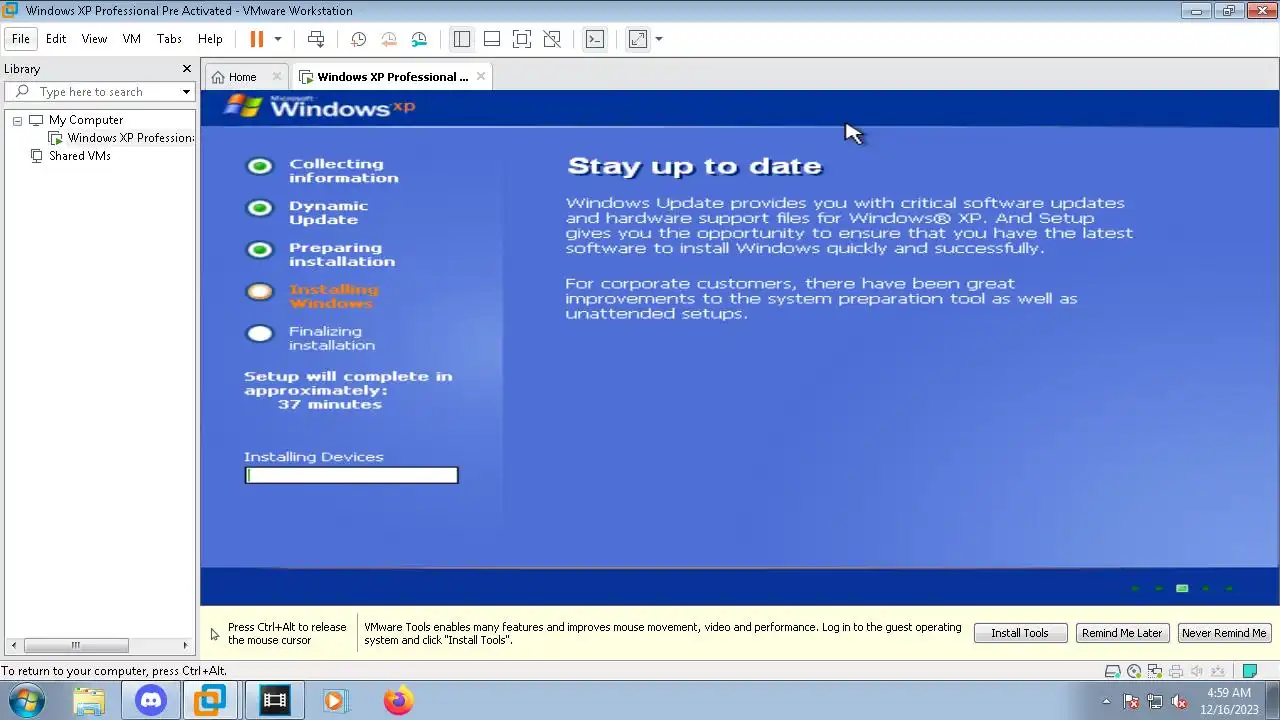Show hidden system tray icons
1280x720 pixels.
(x=1106, y=701)
